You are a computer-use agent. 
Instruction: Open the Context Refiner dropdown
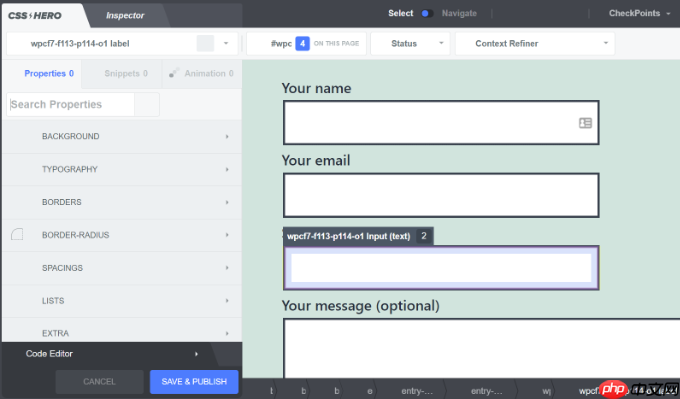(x=535, y=43)
